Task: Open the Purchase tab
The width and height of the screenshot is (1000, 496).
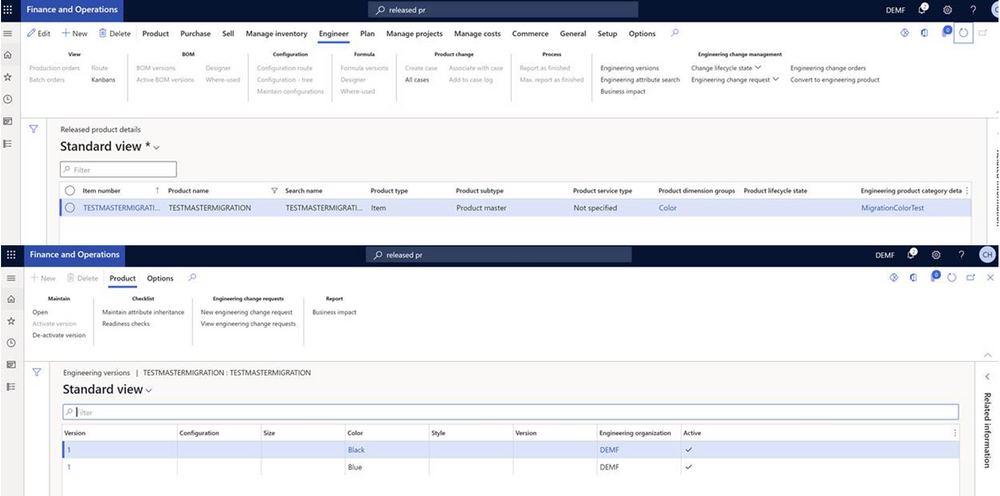Action: (x=195, y=34)
